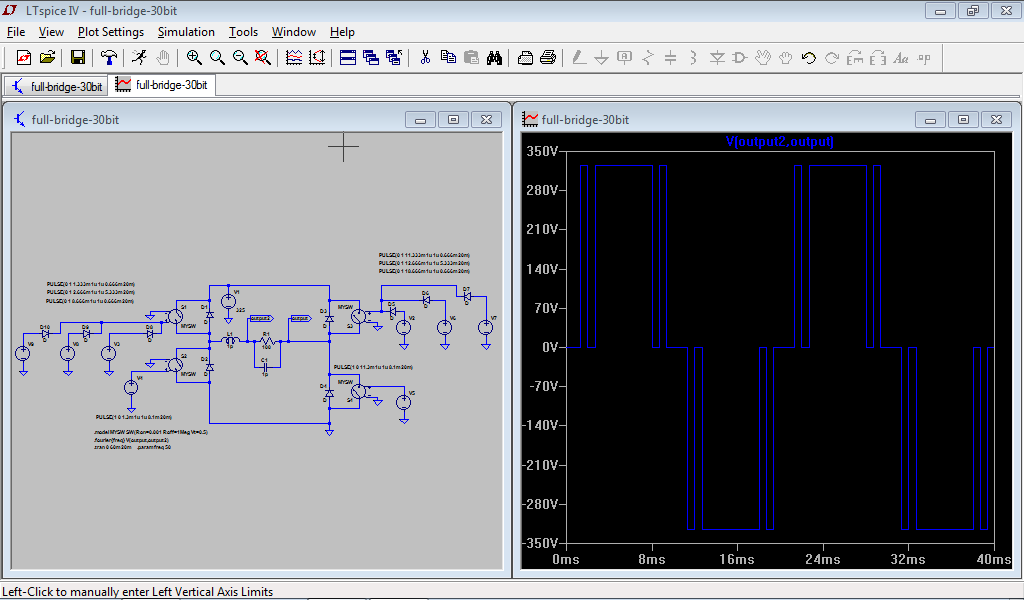
Task: Minimize the waveform child window
Action: coord(930,119)
